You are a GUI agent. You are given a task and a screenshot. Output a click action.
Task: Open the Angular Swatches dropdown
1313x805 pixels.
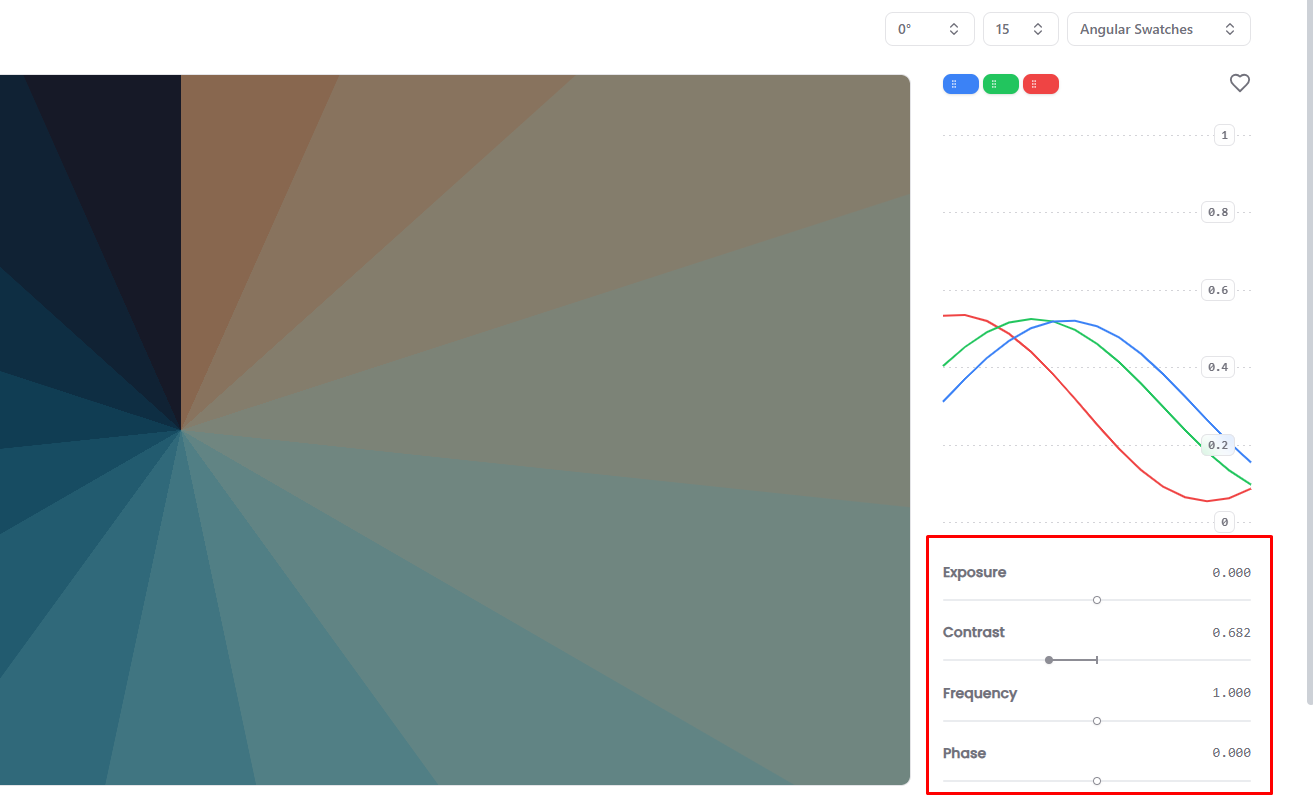pyautogui.click(x=1158, y=29)
